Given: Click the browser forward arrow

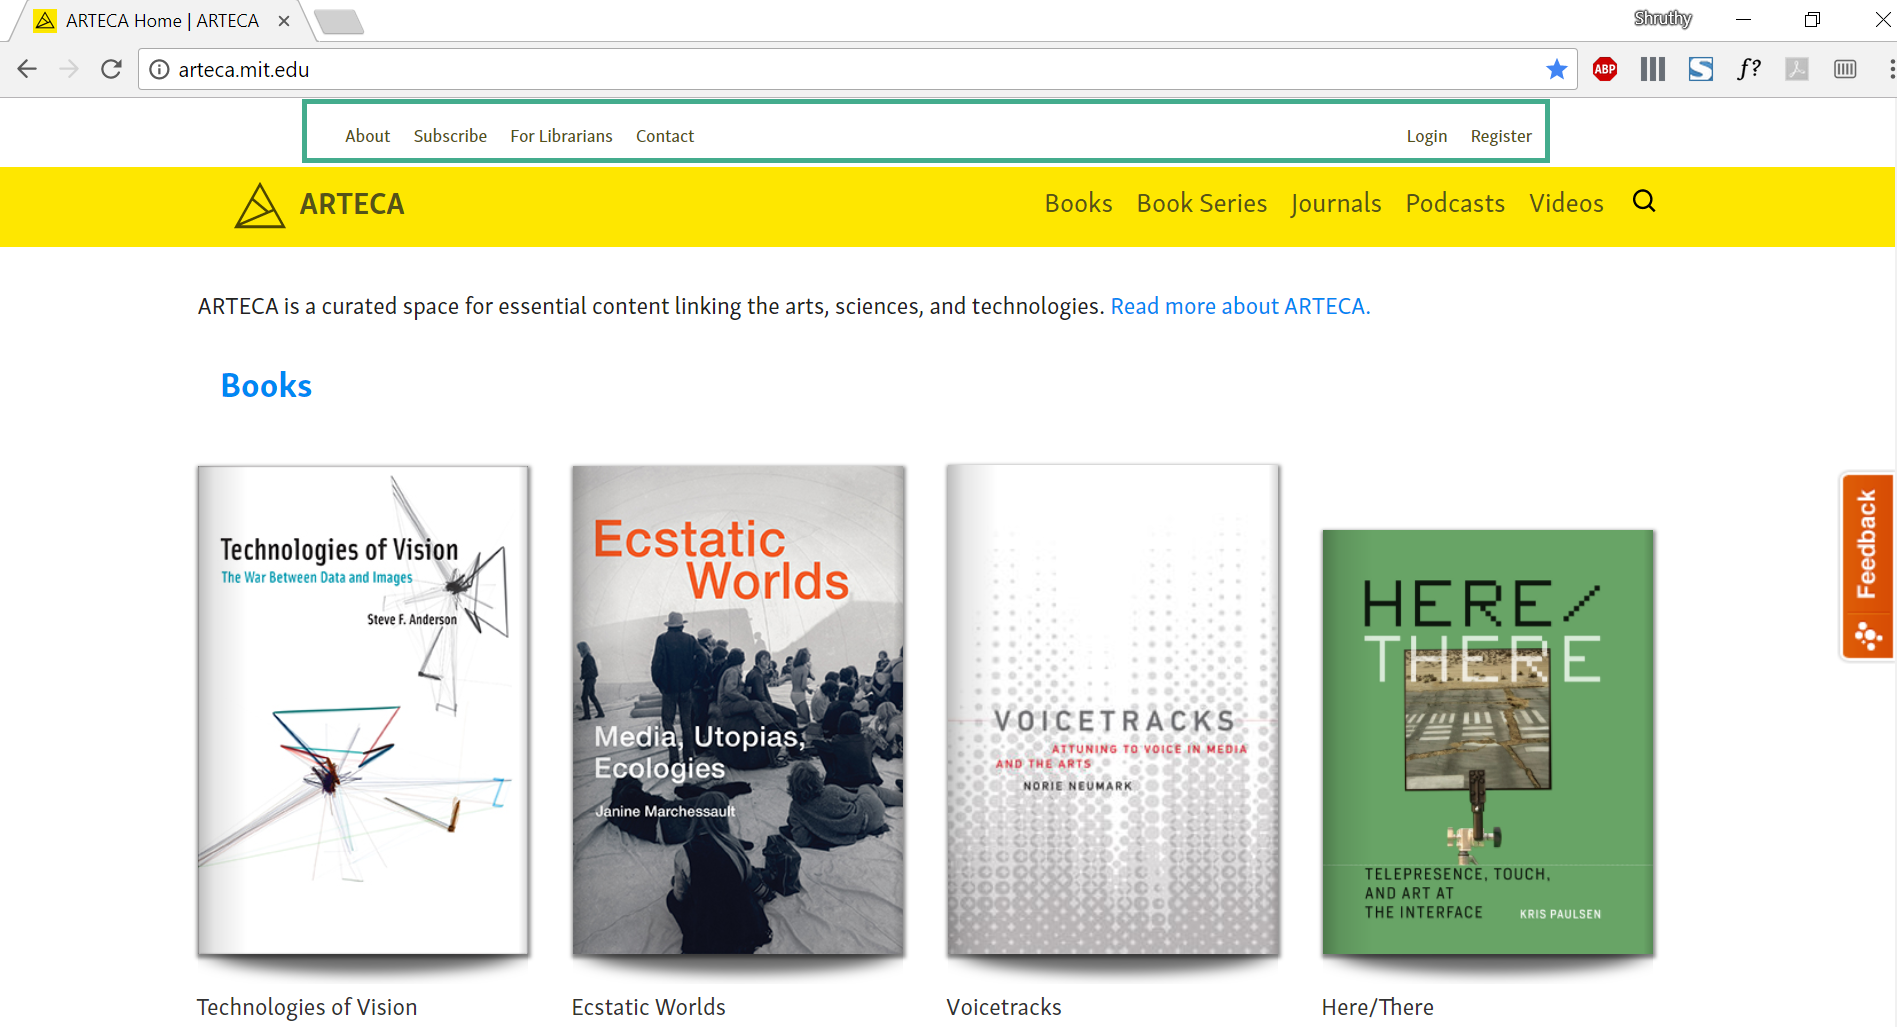Looking at the screenshot, I should [69, 69].
